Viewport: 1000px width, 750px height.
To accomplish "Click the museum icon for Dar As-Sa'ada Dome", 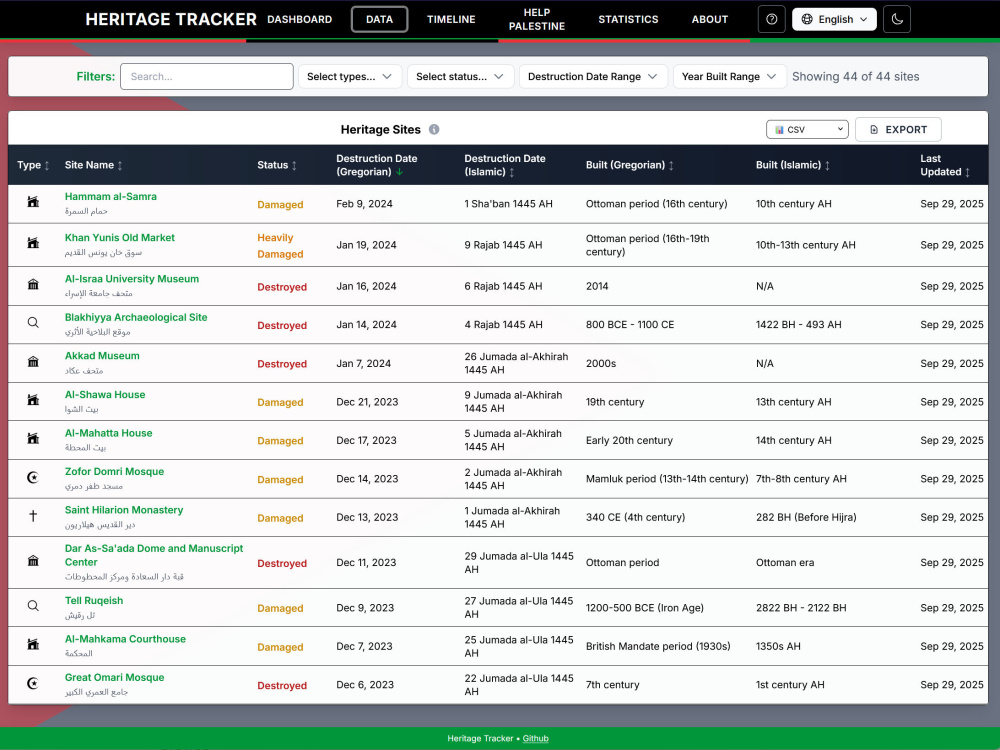I will point(33,561).
